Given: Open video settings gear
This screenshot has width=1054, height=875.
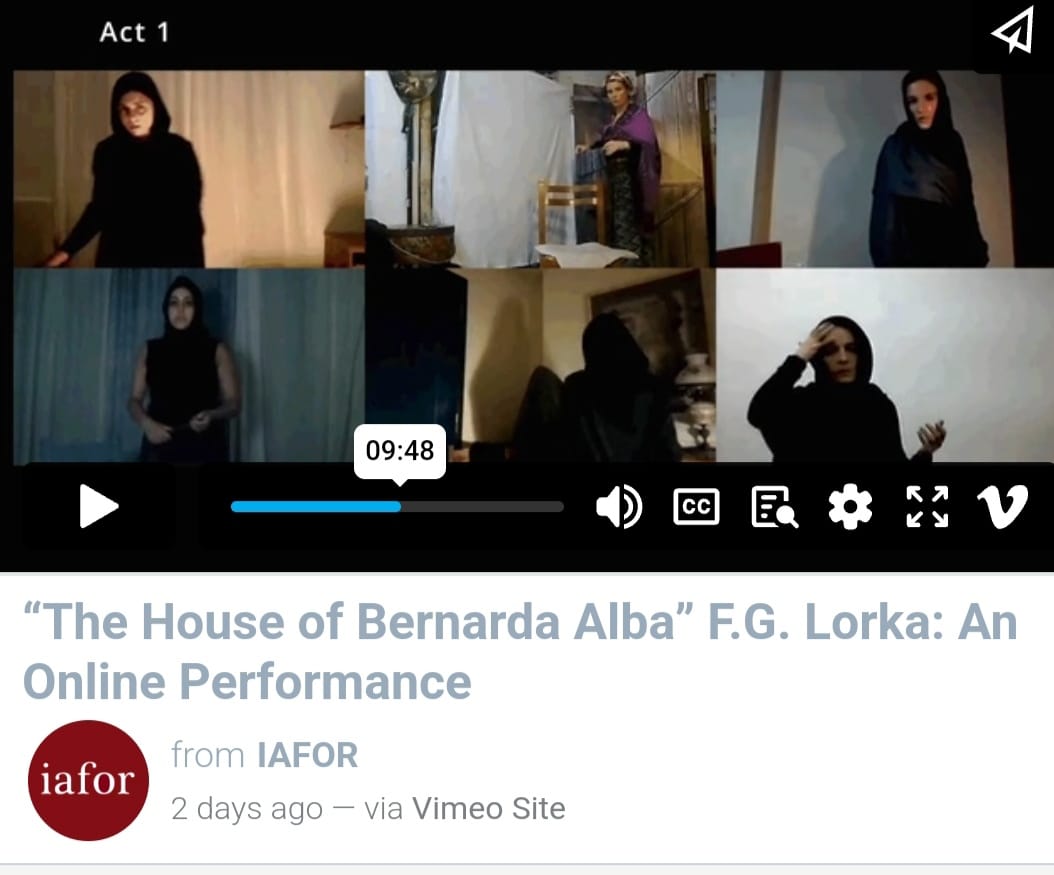Looking at the screenshot, I should click(x=850, y=506).
